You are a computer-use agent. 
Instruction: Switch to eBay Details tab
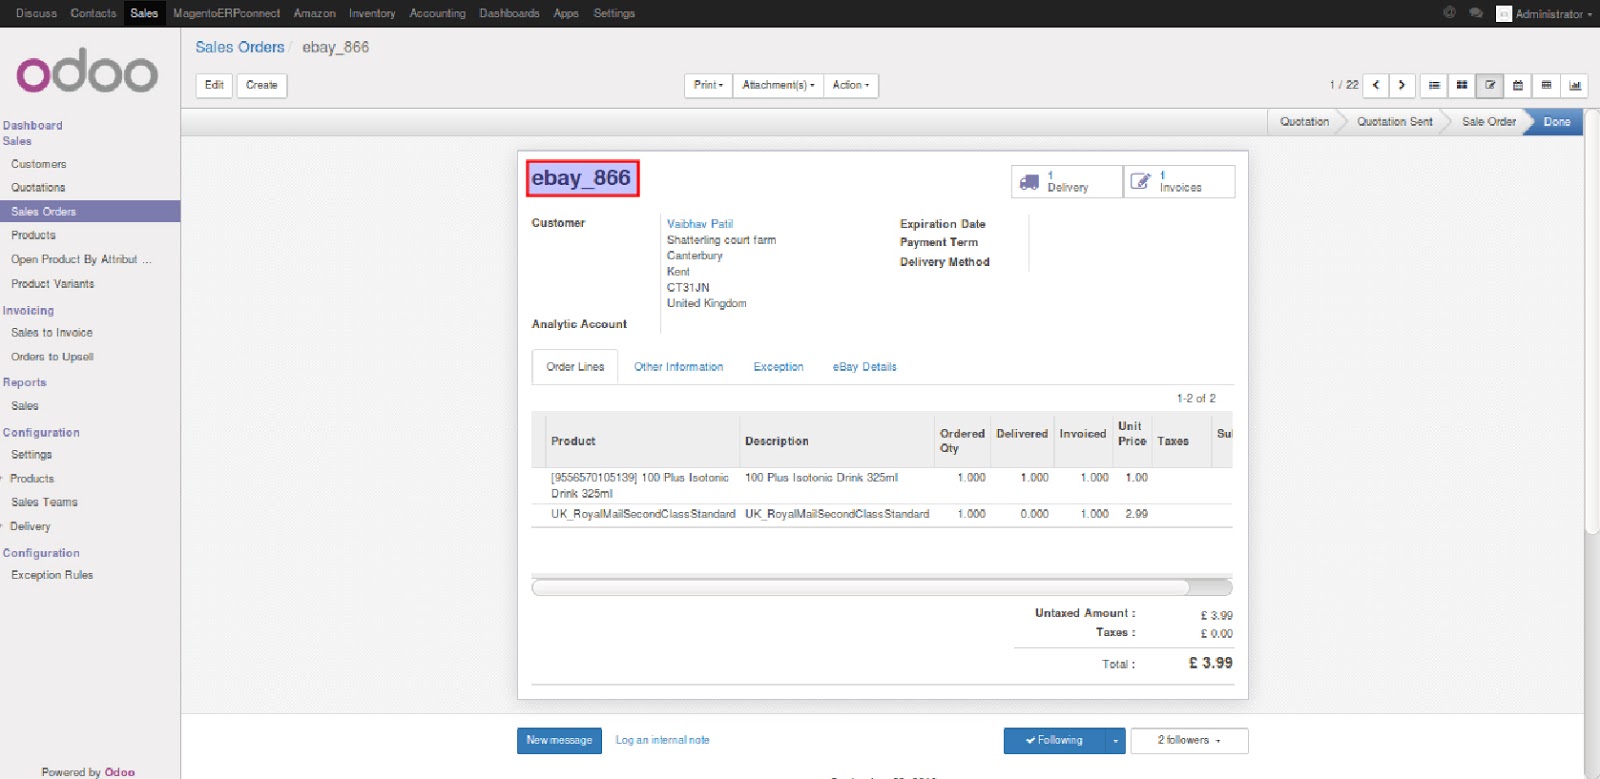(x=864, y=367)
